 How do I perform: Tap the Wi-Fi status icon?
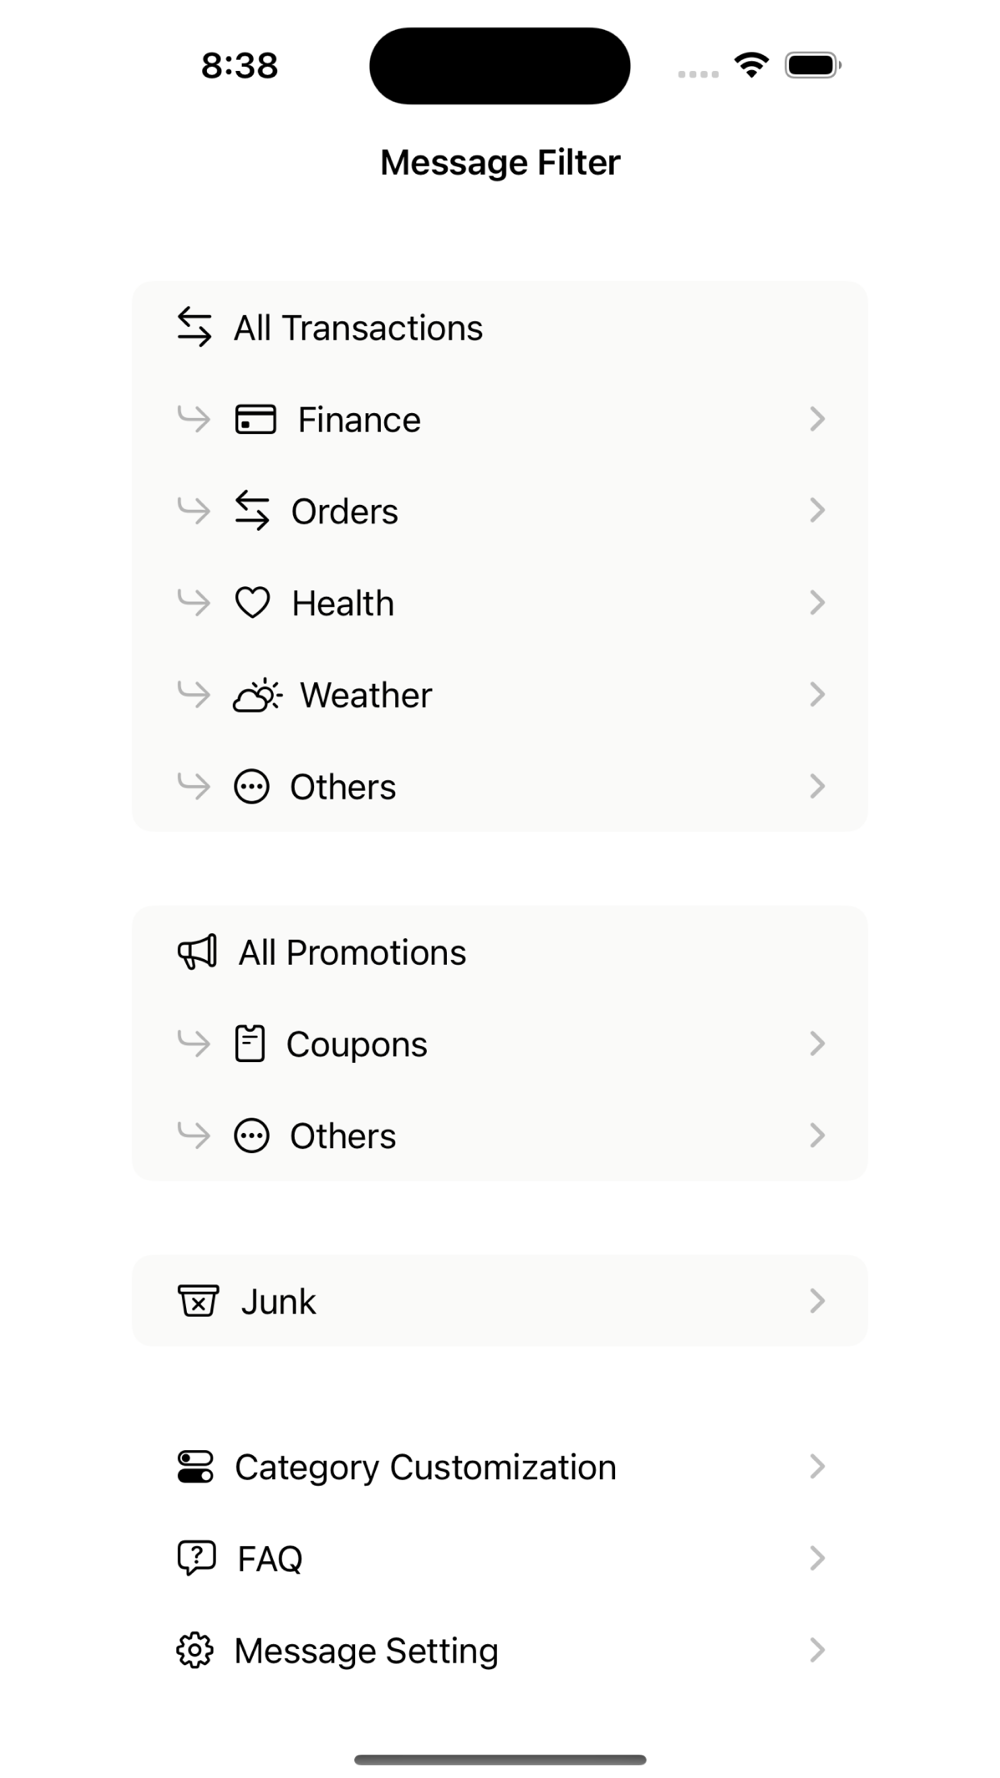751,65
